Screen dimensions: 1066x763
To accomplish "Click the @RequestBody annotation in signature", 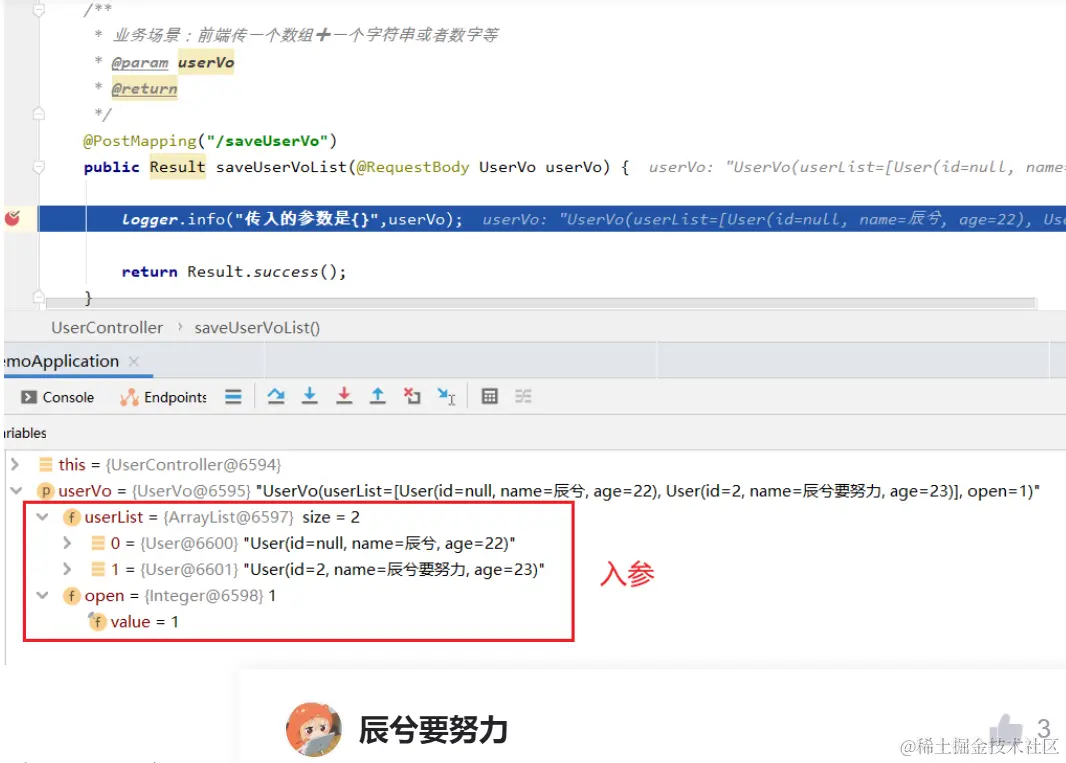I will pos(413,167).
